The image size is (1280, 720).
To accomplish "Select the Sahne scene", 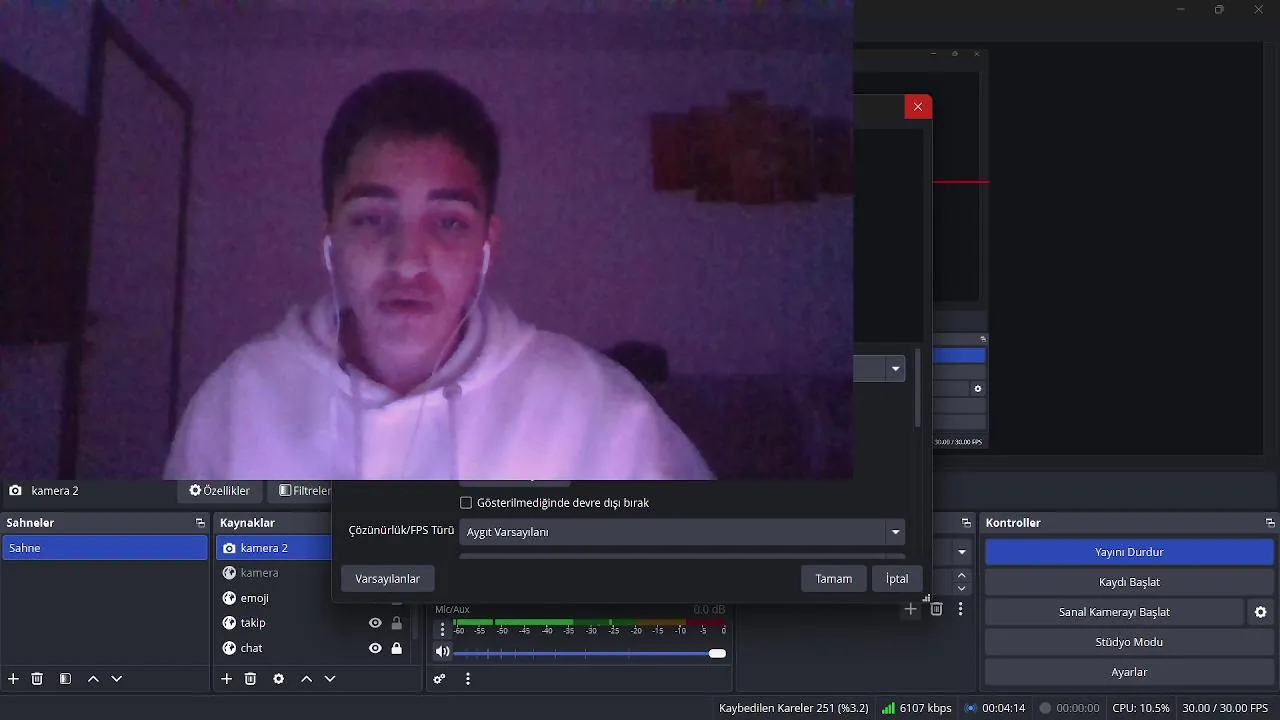I will click(105, 548).
